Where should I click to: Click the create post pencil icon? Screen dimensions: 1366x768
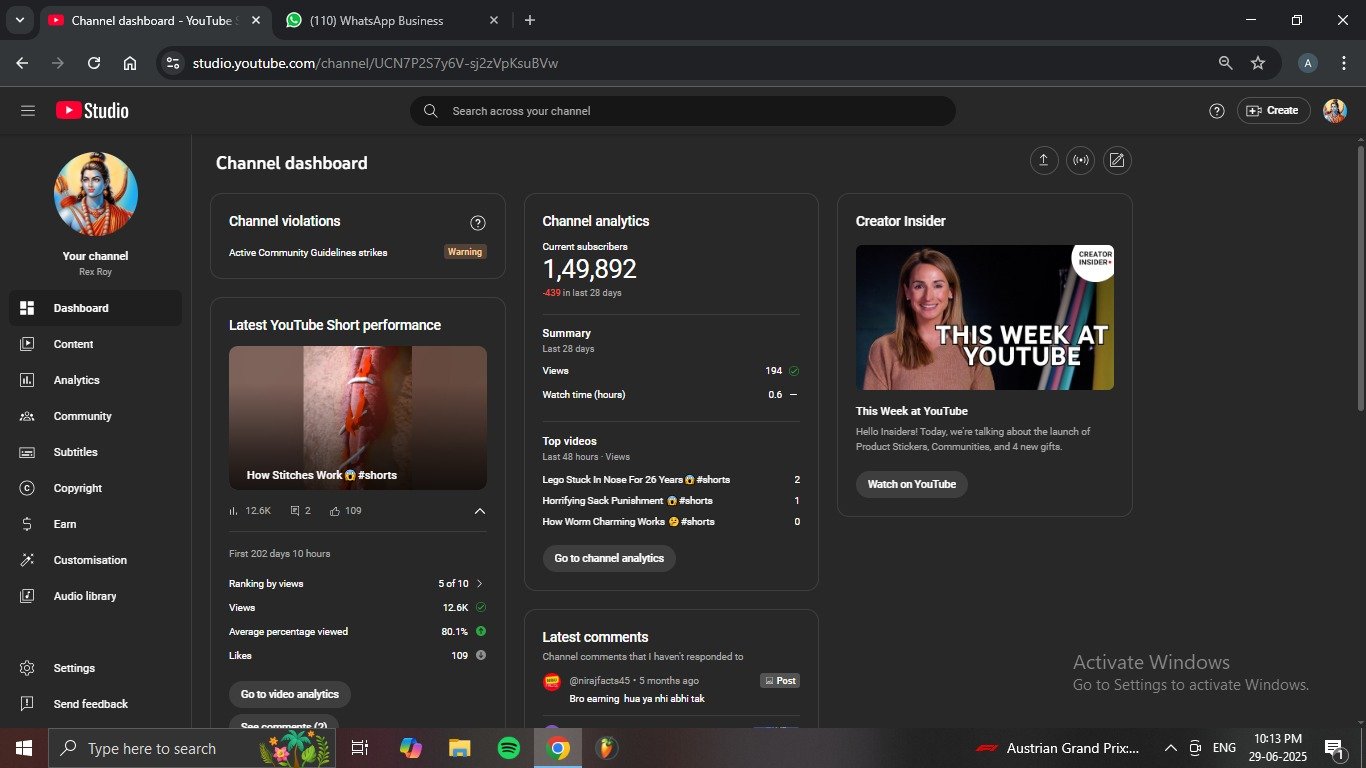tap(1117, 161)
